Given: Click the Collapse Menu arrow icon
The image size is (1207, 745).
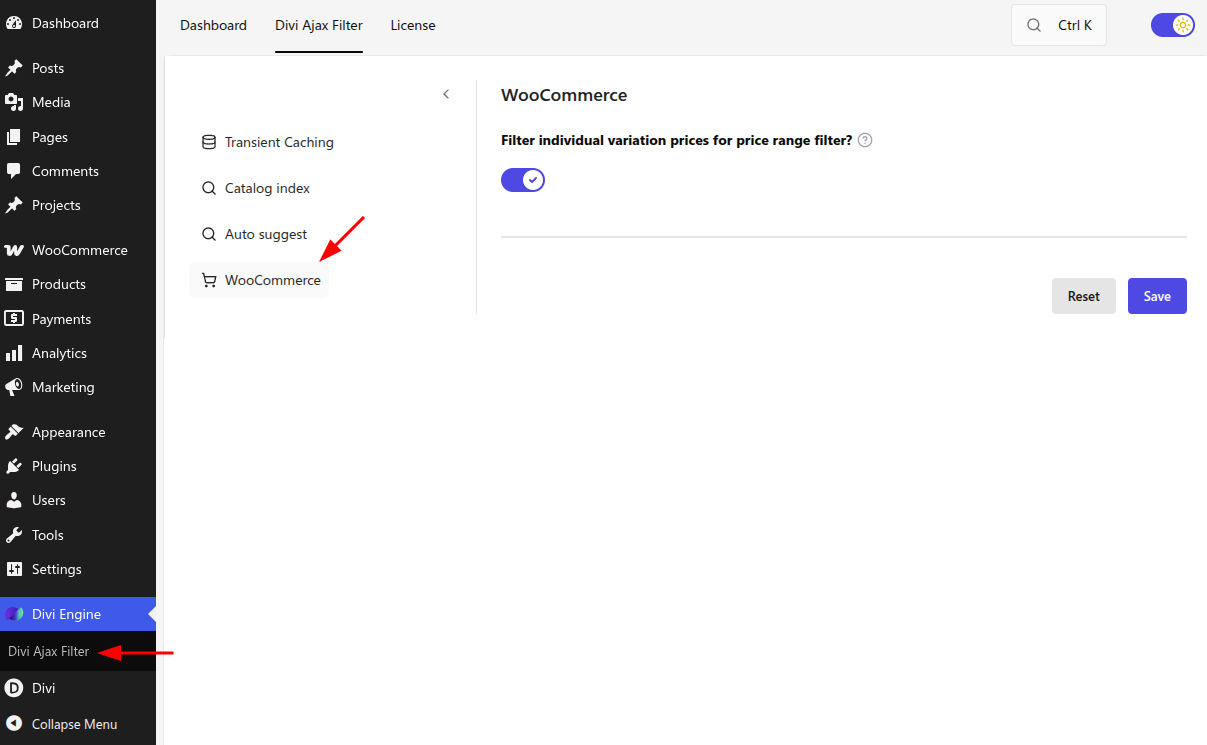Looking at the screenshot, I should [14, 724].
